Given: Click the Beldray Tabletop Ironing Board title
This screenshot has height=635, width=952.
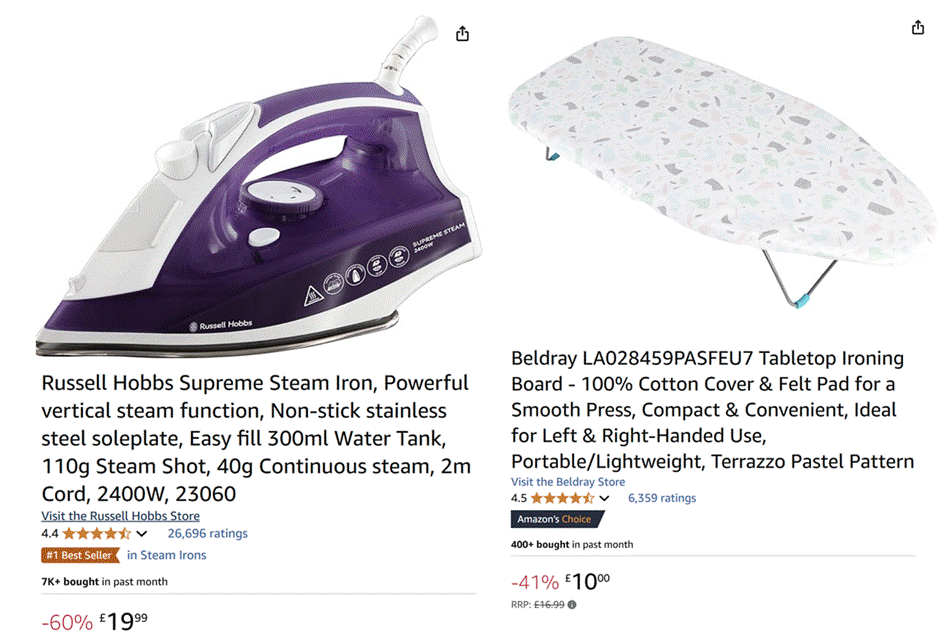Looking at the screenshot, I should 712,410.
